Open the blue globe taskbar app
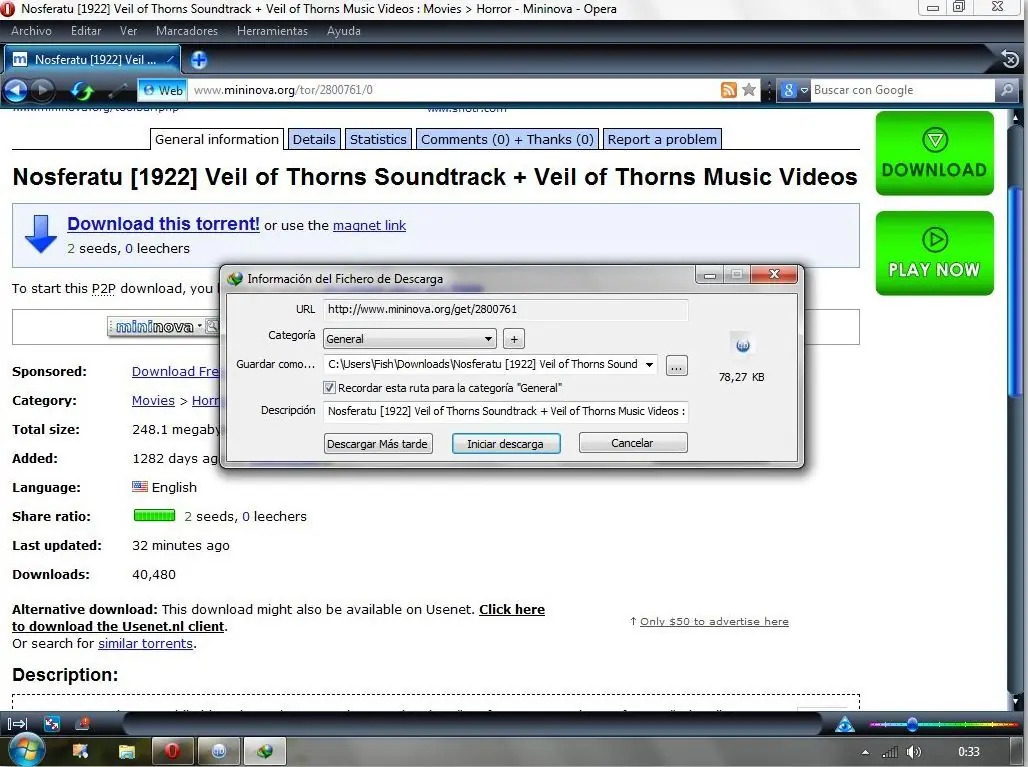The image size is (1028, 767). 219,751
